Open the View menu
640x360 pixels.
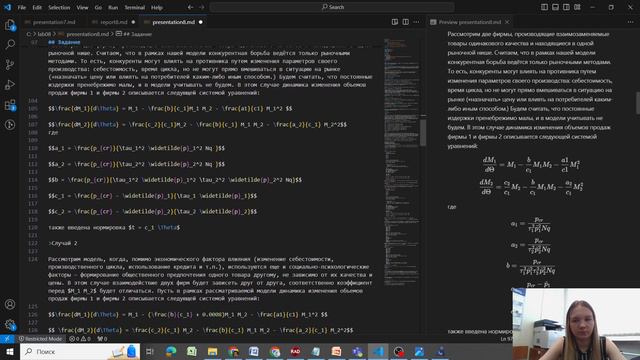coord(82,7)
